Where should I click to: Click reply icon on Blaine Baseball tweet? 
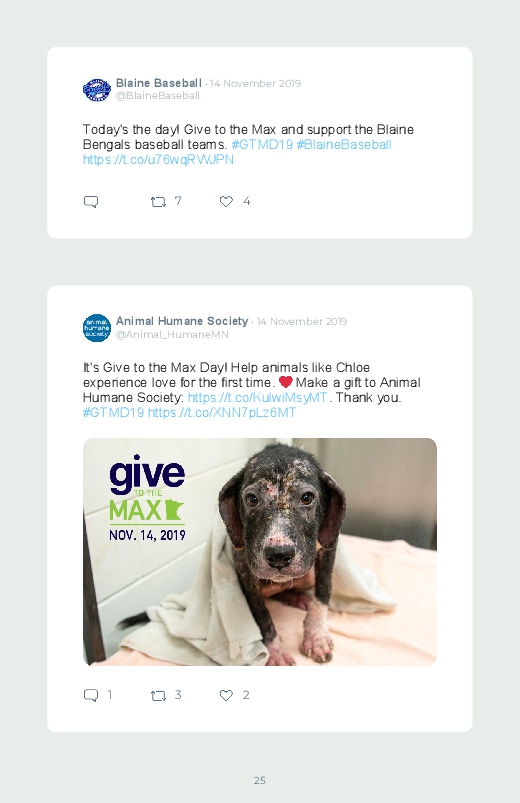point(91,201)
